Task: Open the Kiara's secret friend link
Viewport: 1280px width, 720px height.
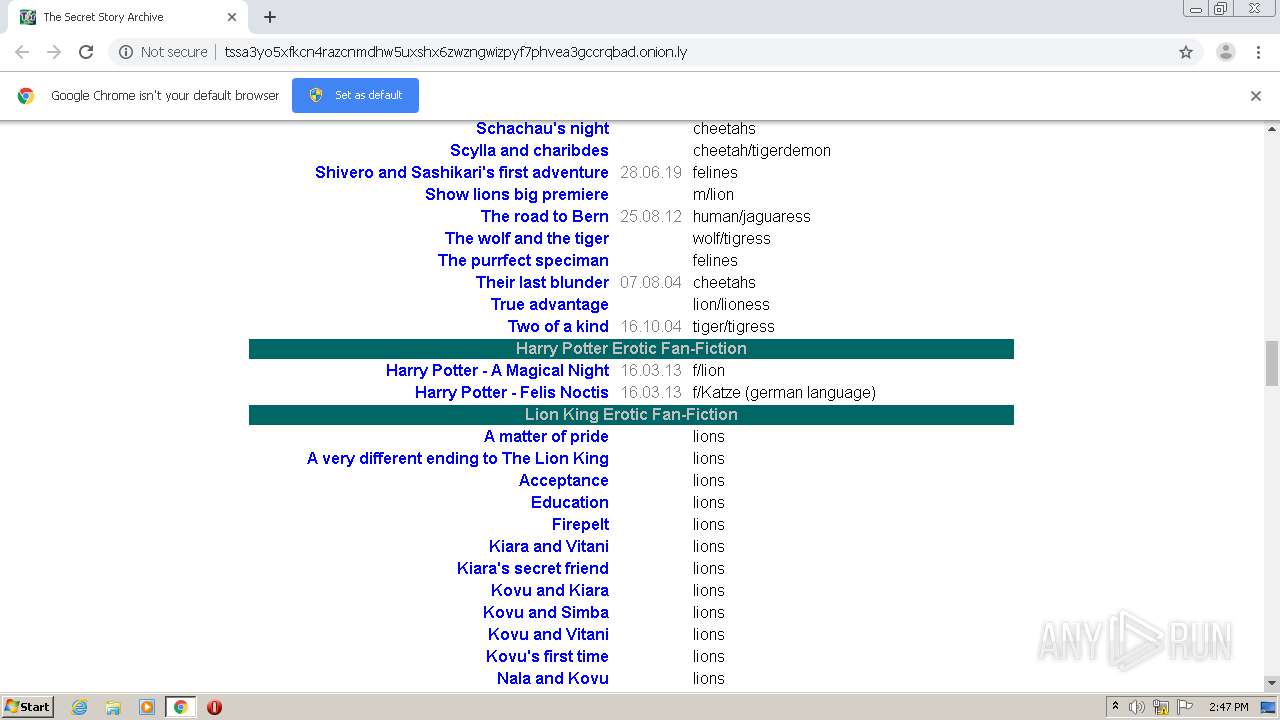Action: (533, 568)
